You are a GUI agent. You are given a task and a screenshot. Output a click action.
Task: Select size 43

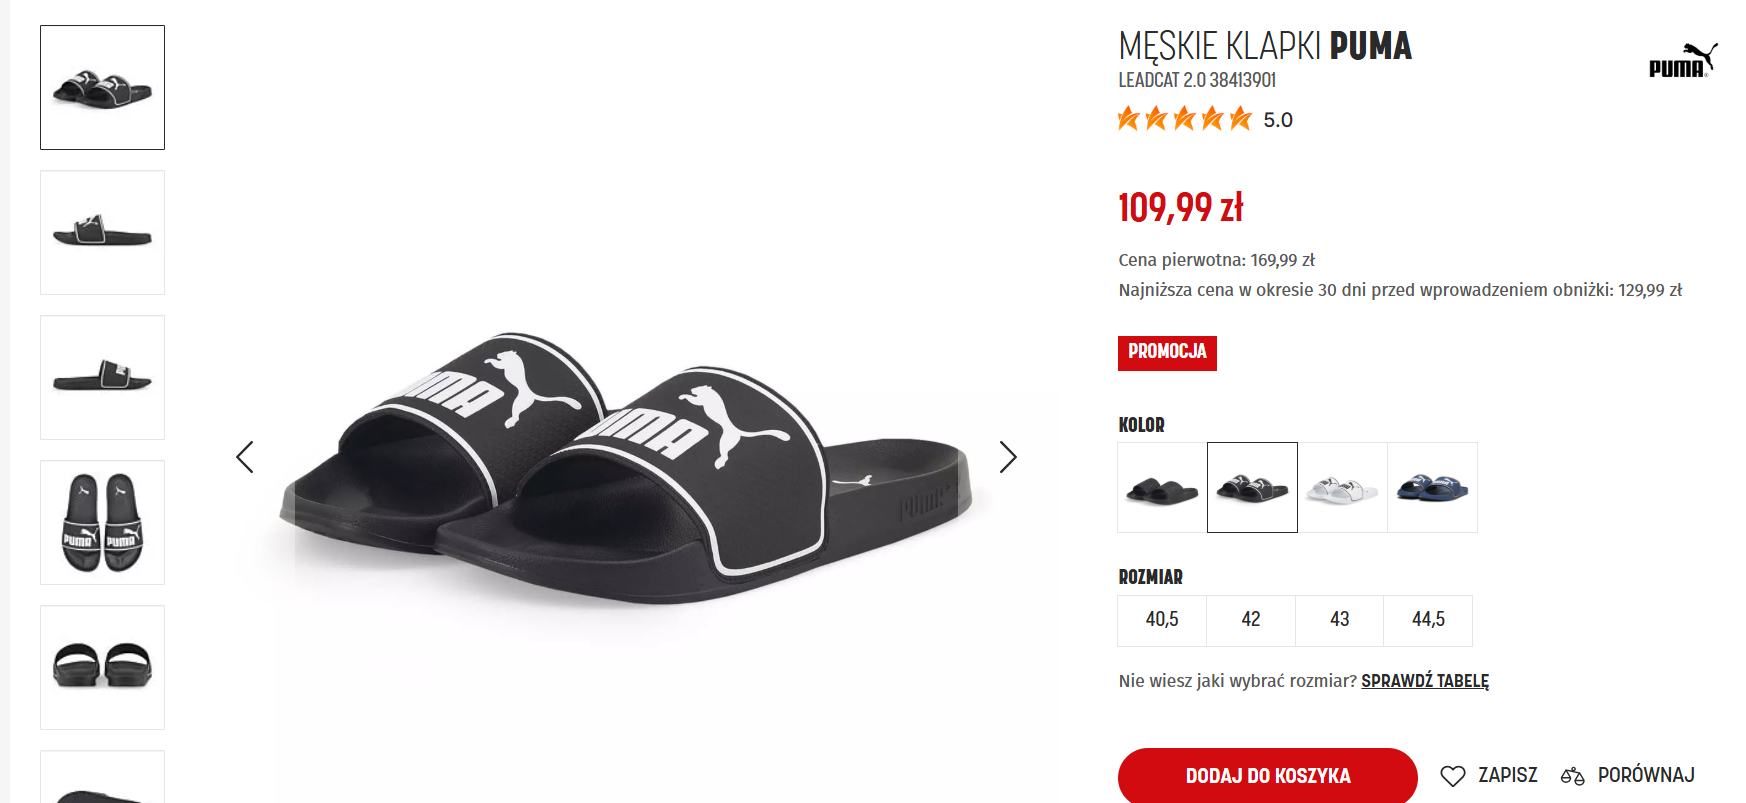(x=1340, y=620)
